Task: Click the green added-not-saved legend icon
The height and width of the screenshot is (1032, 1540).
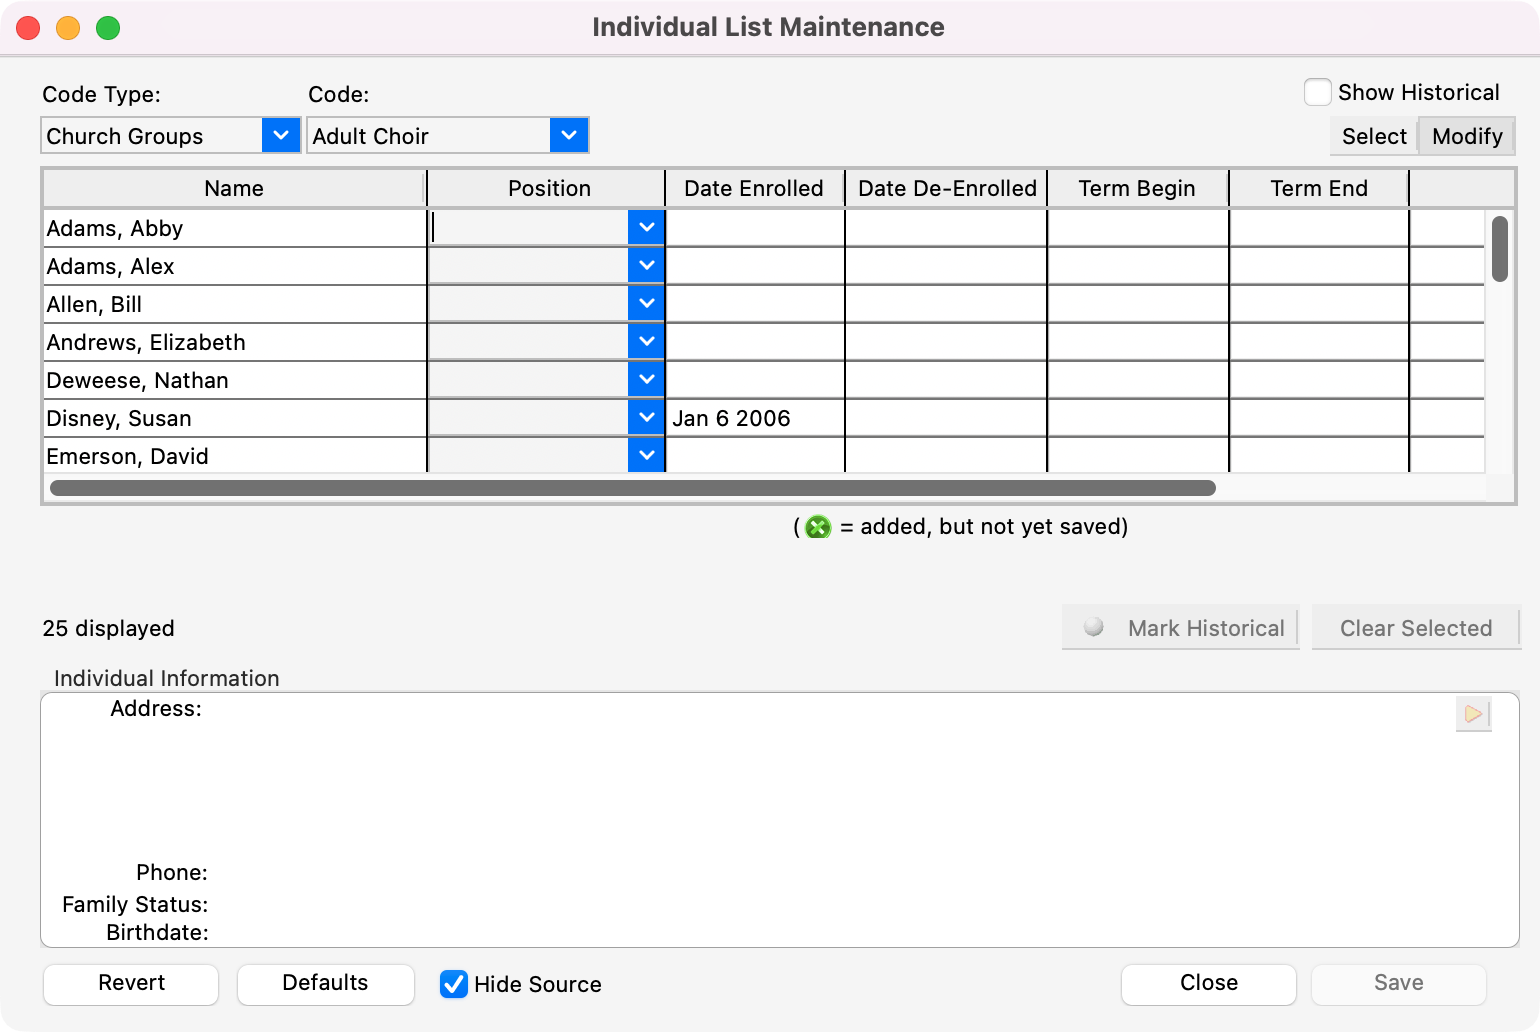Action: (818, 527)
